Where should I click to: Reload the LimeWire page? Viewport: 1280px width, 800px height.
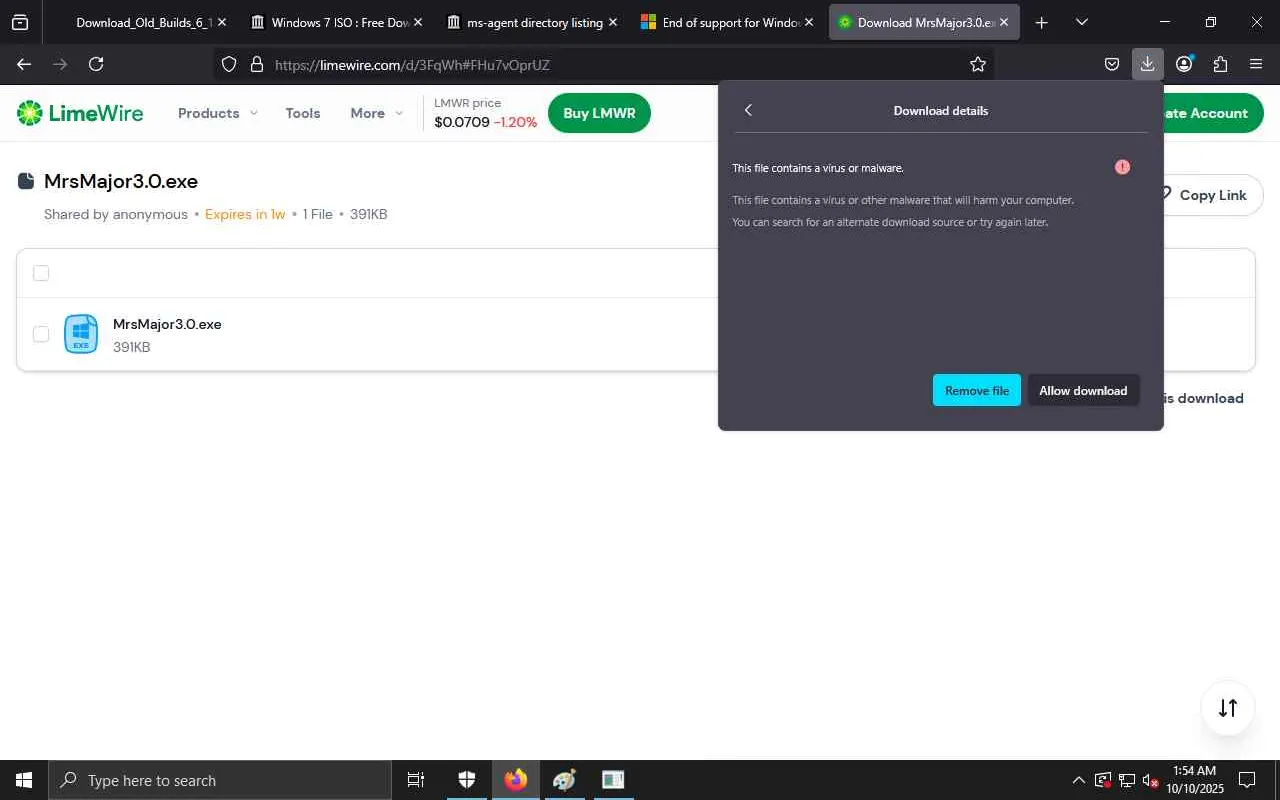click(x=96, y=64)
